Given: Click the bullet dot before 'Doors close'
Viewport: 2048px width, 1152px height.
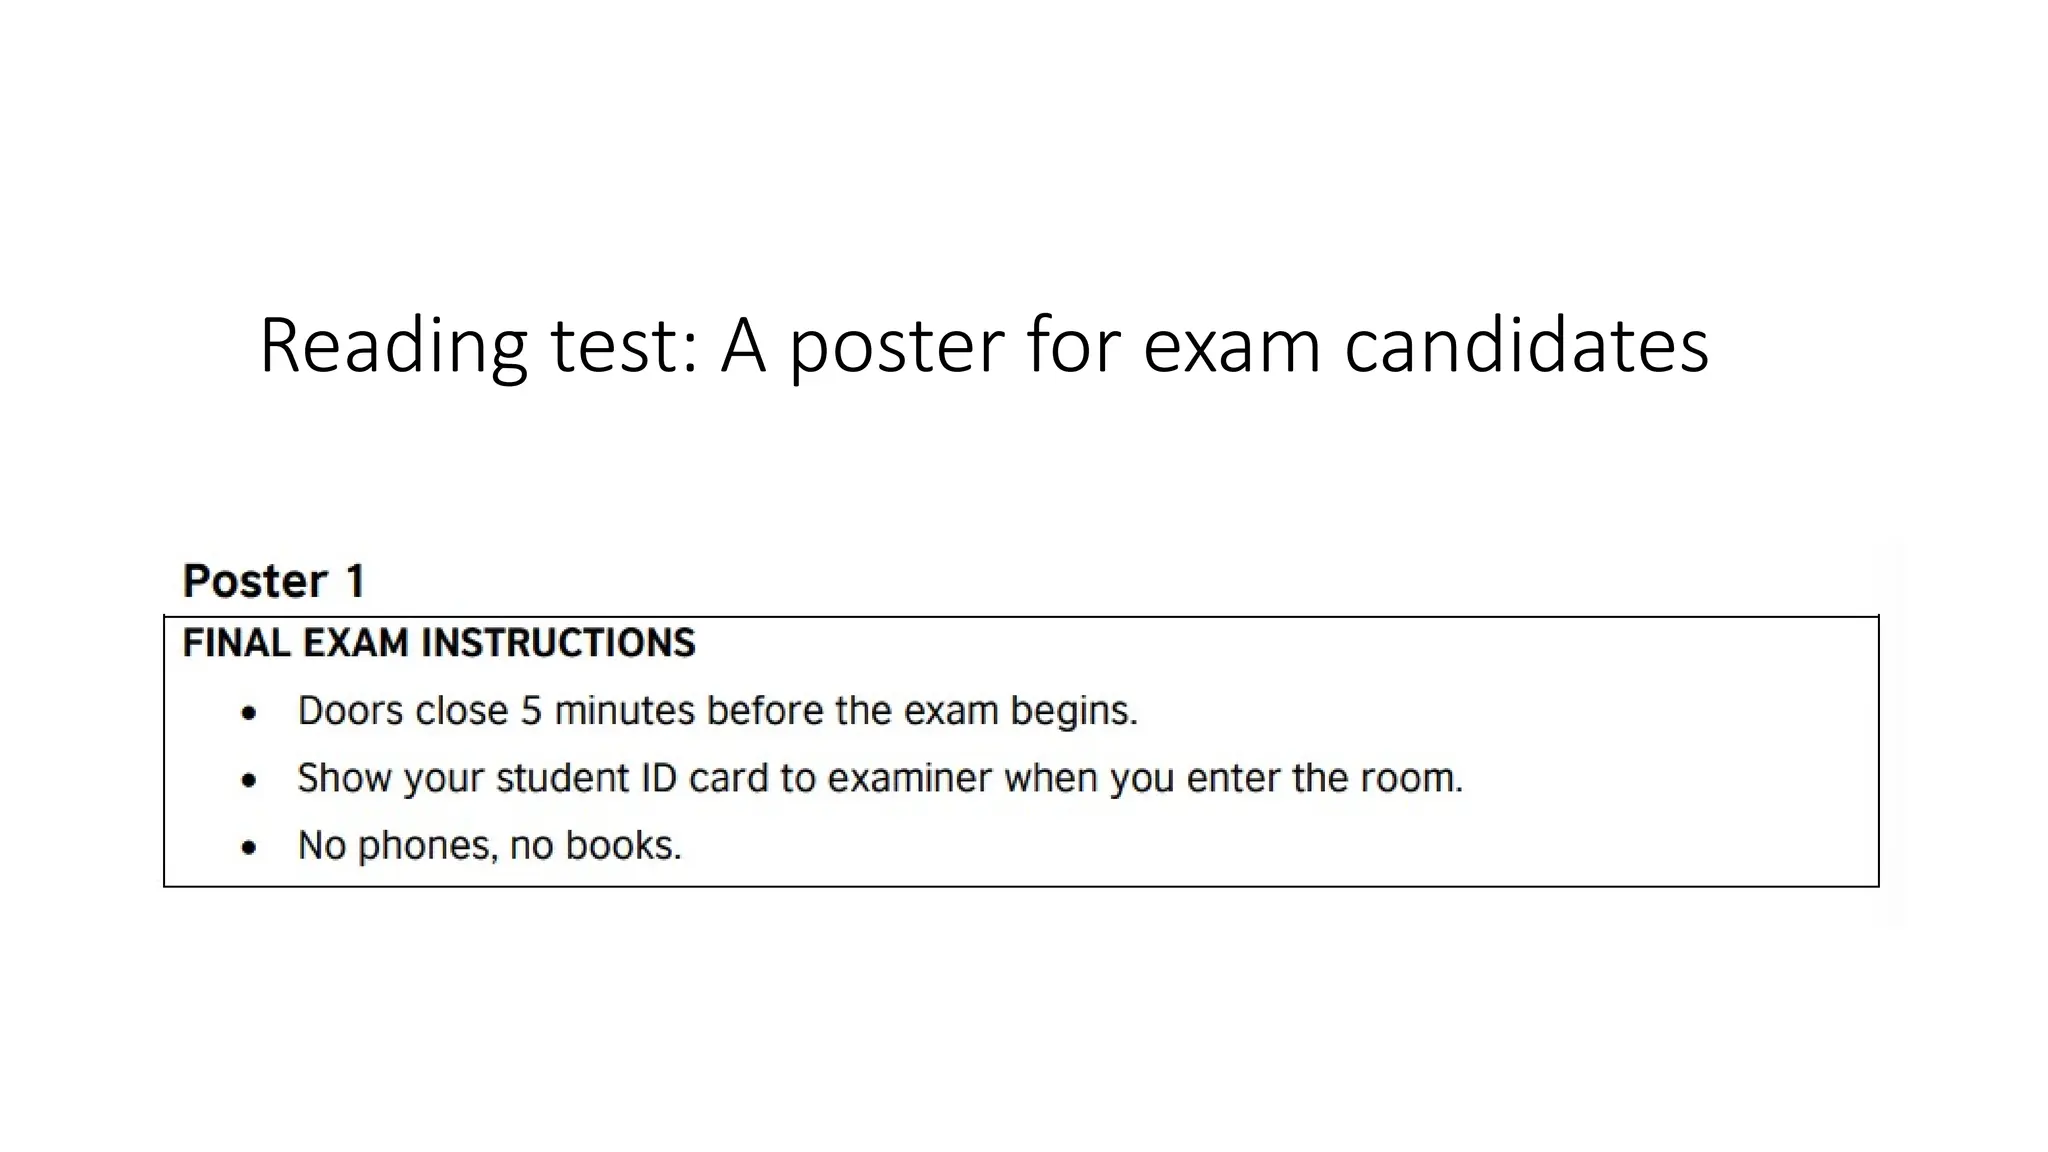Looking at the screenshot, I should point(249,713).
